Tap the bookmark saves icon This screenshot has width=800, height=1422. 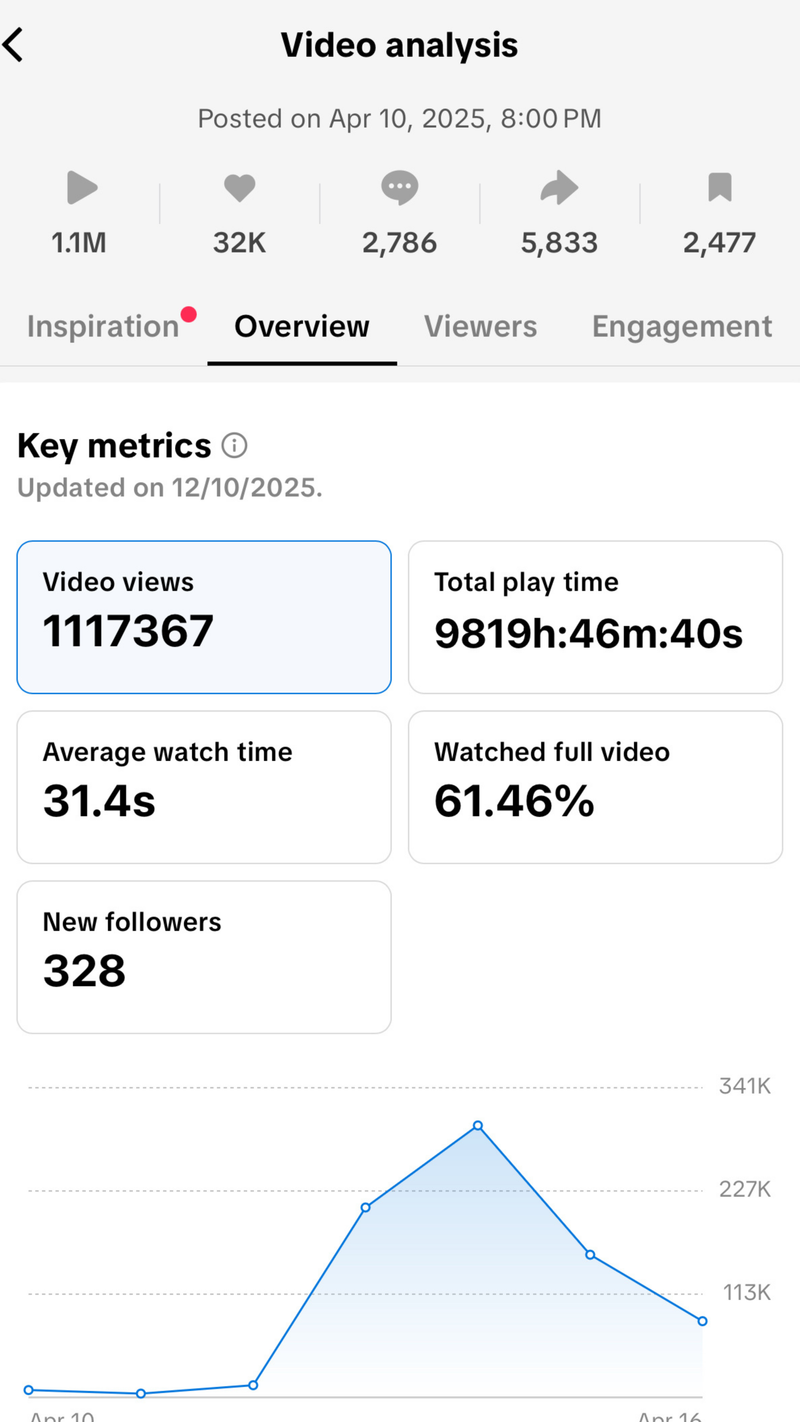tap(720, 188)
